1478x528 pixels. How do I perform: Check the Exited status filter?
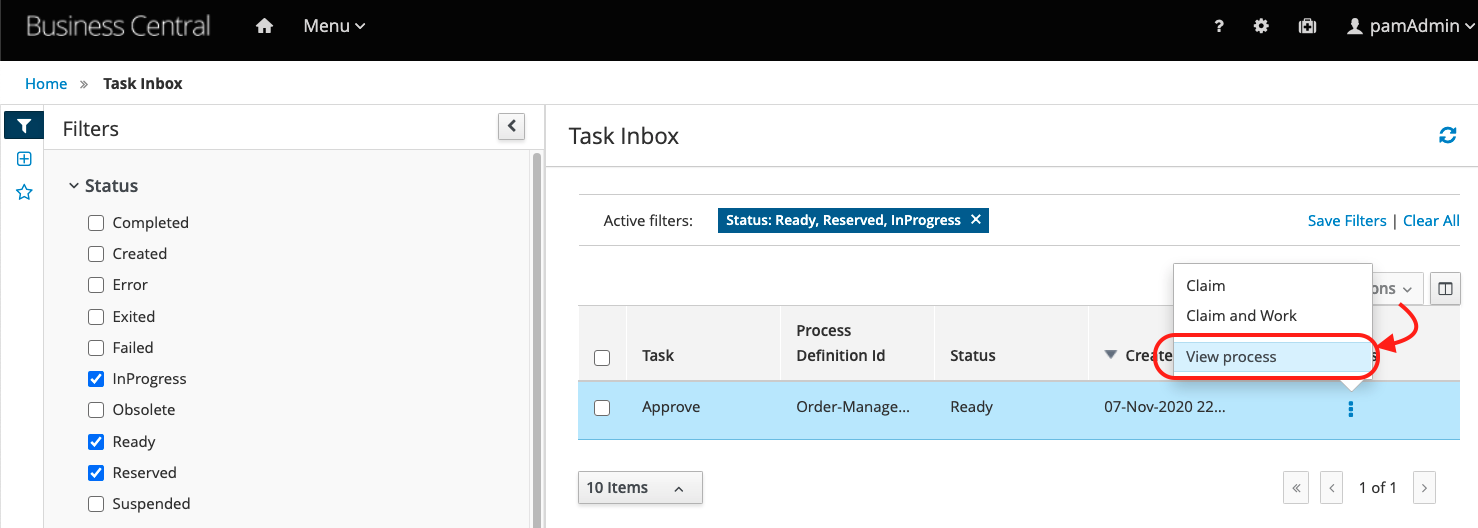(96, 317)
